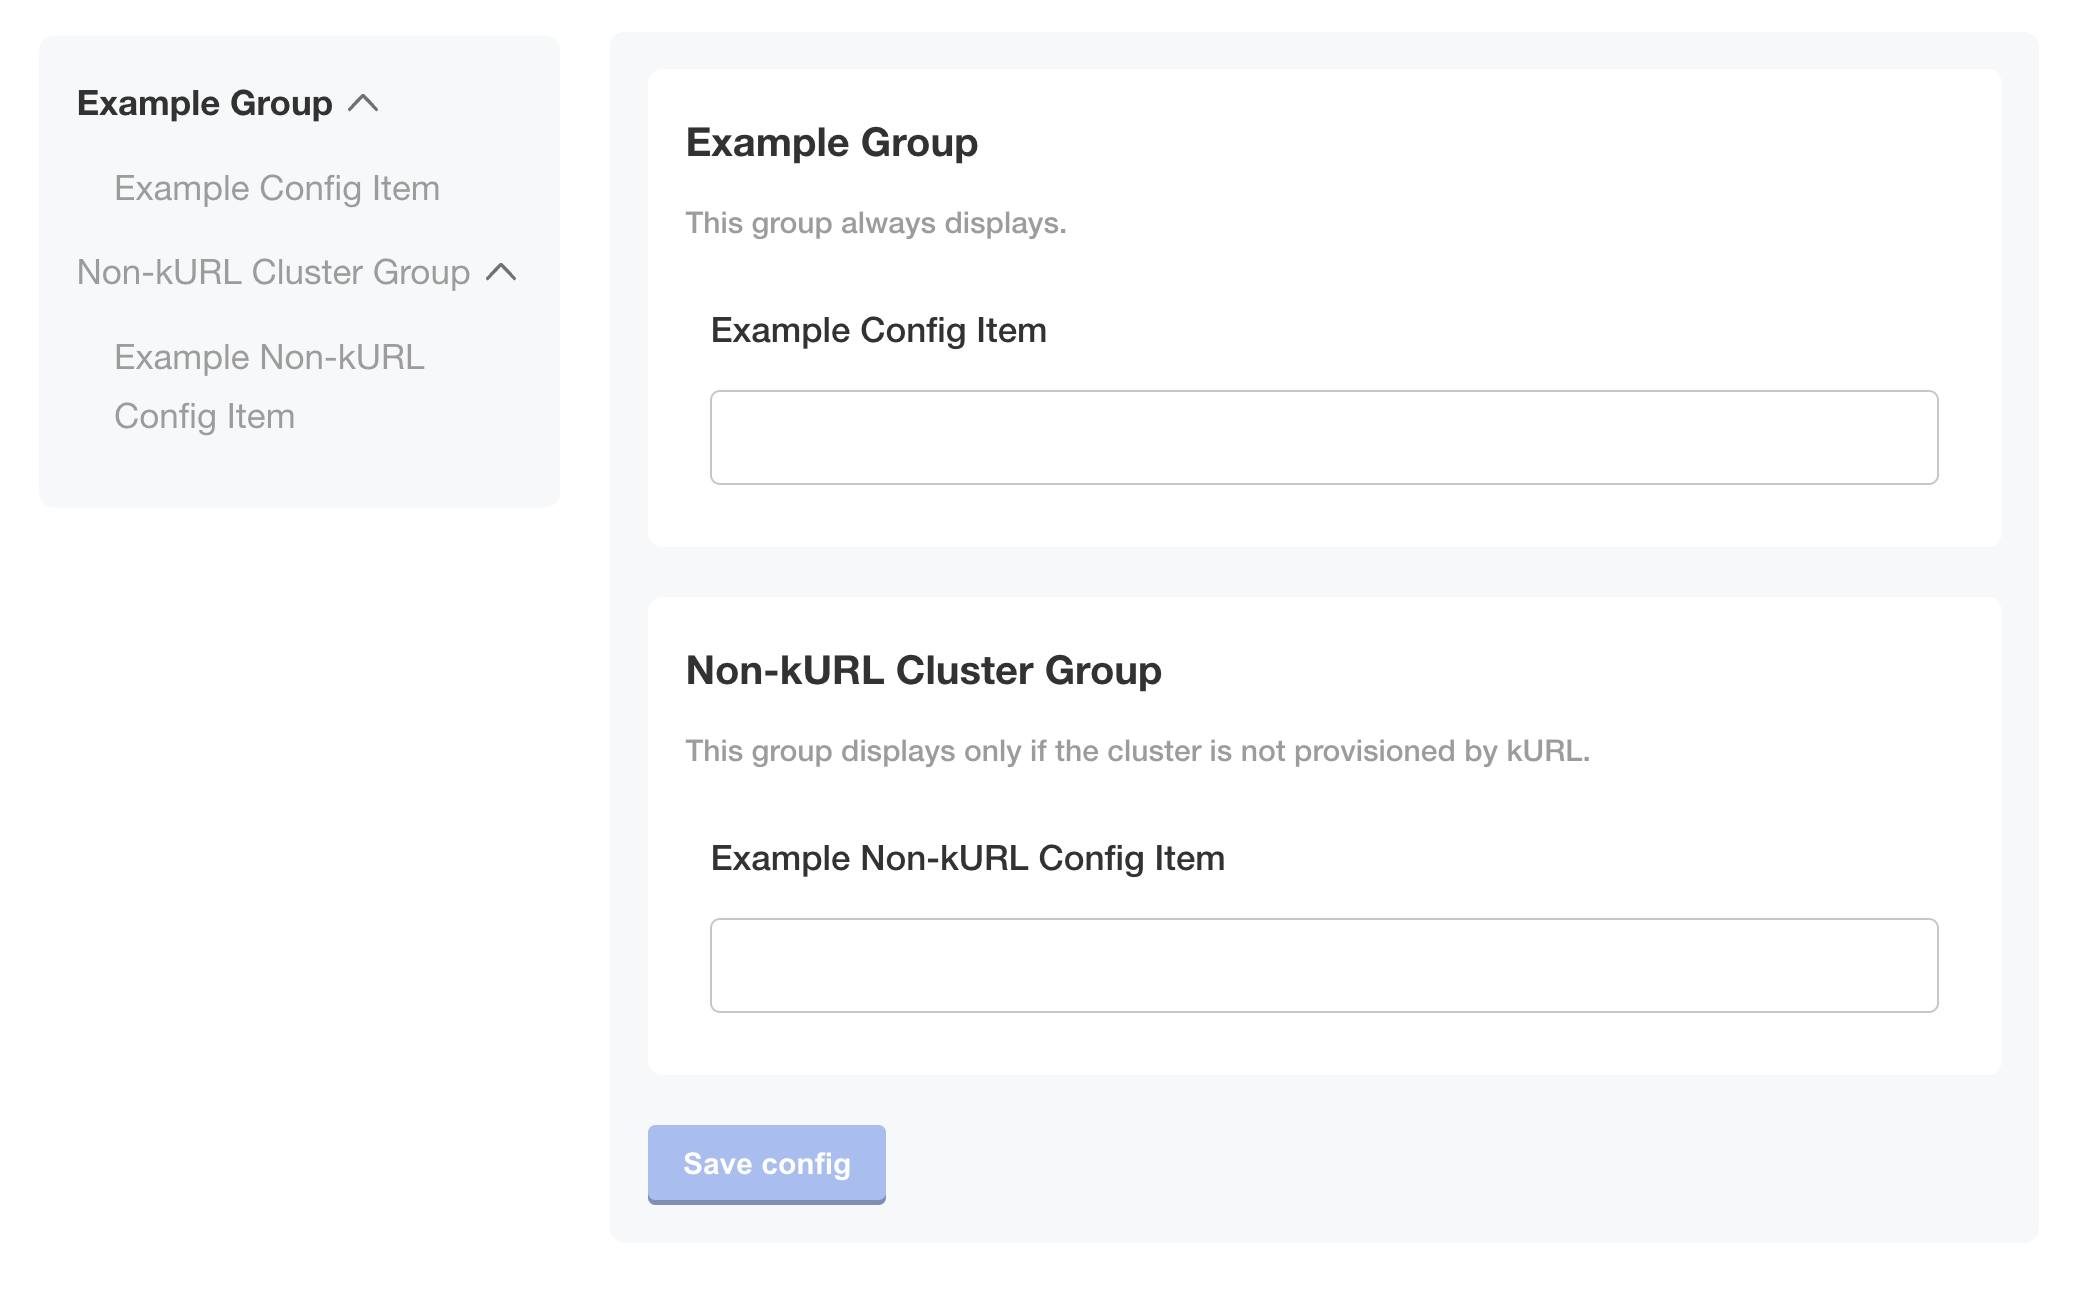Click the Example Group section heading

click(x=832, y=142)
